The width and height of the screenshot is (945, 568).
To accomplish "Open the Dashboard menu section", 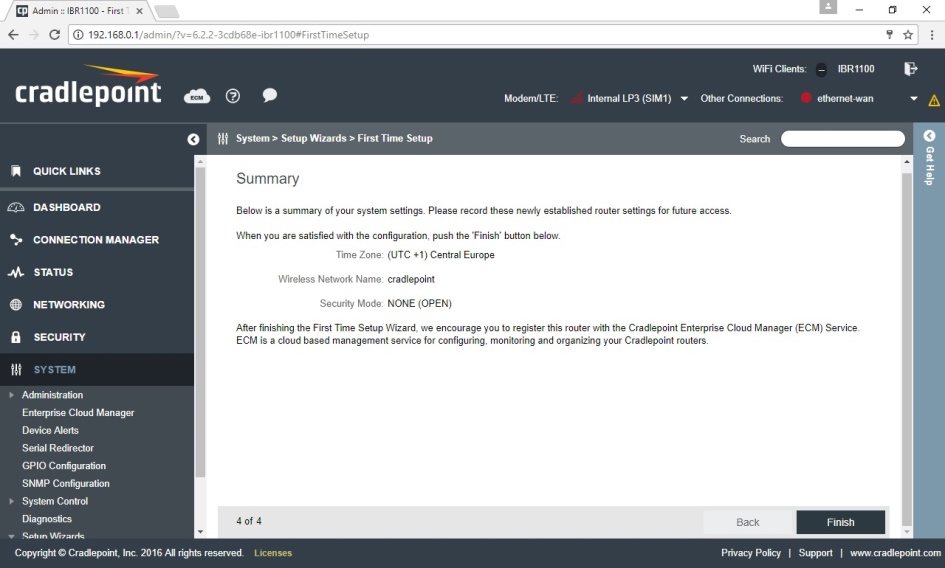I will pyautogui.click(x=66, y=207).
